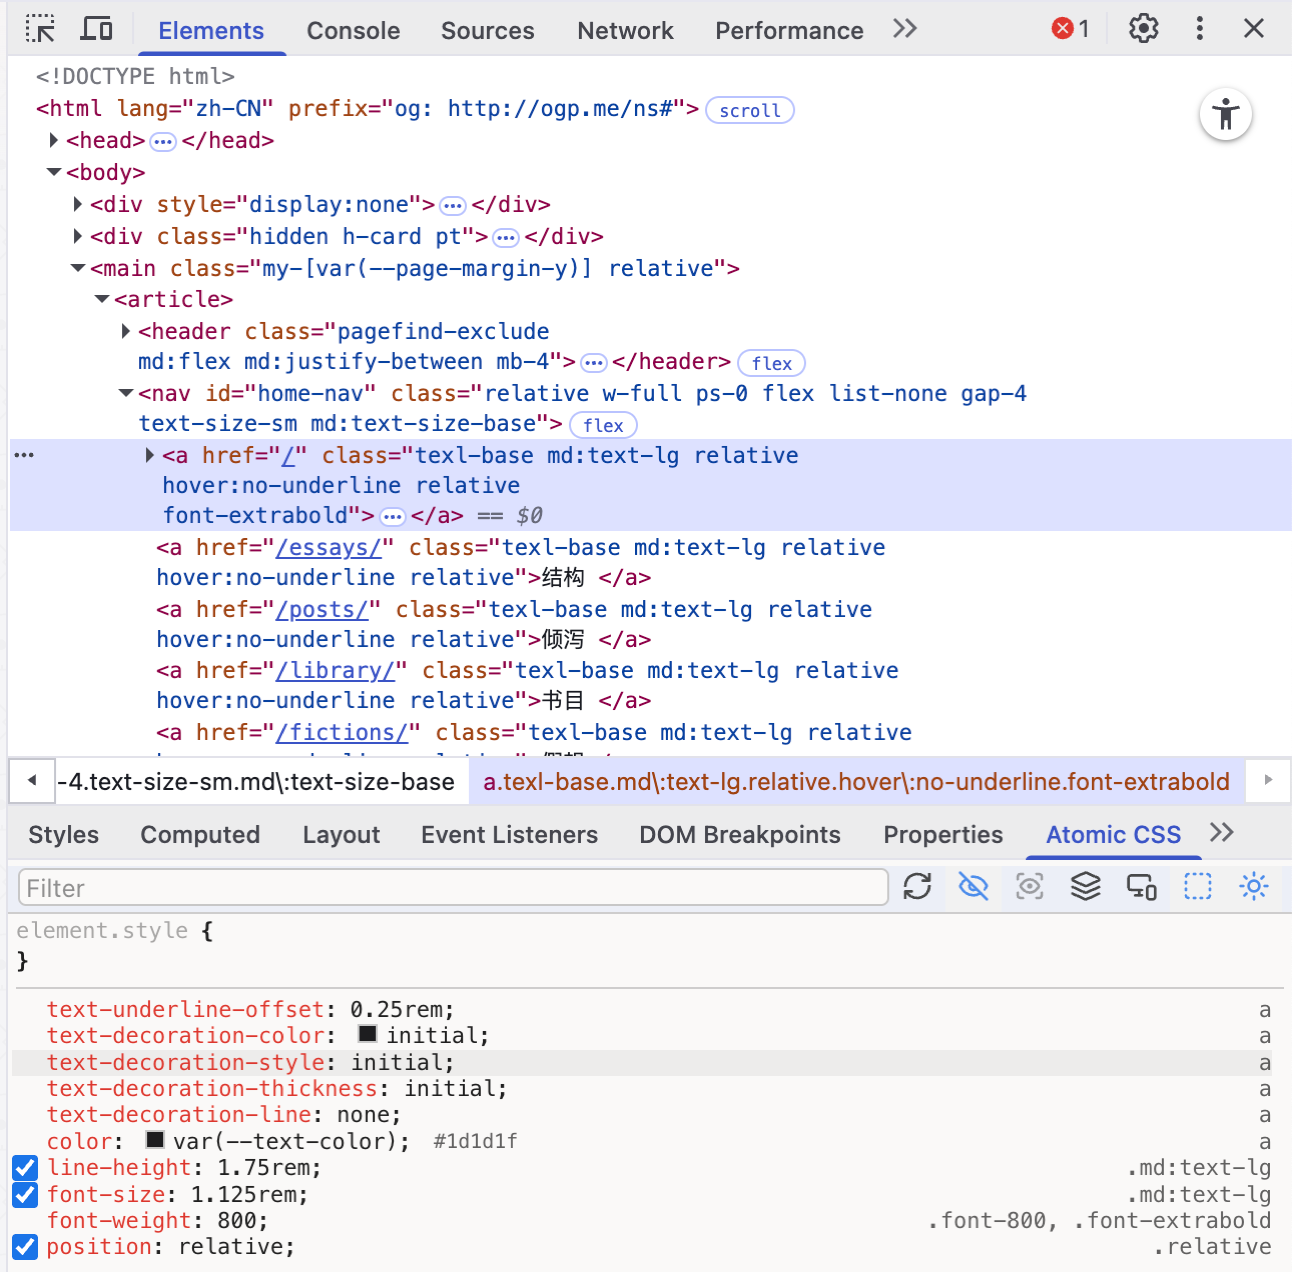Uncheck the line-height property checkbox

tap(25, 1168)
